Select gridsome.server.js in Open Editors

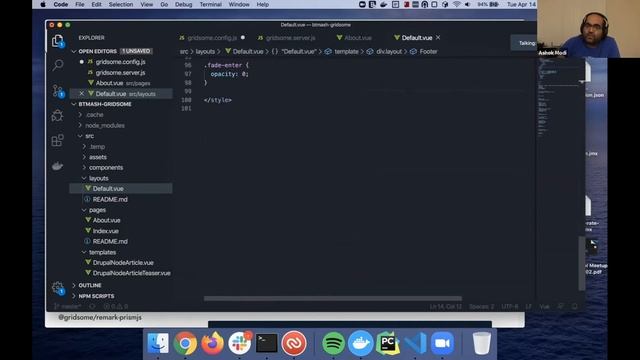coord(121,73)
